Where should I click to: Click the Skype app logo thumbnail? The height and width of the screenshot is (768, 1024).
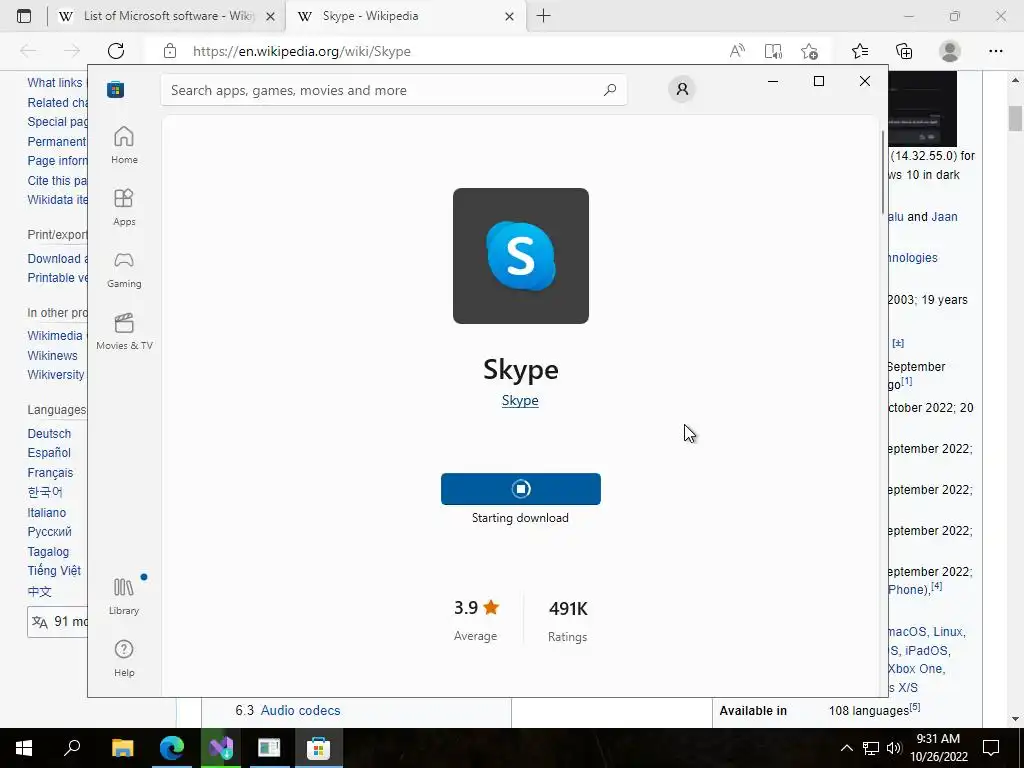tap(520, 256)
